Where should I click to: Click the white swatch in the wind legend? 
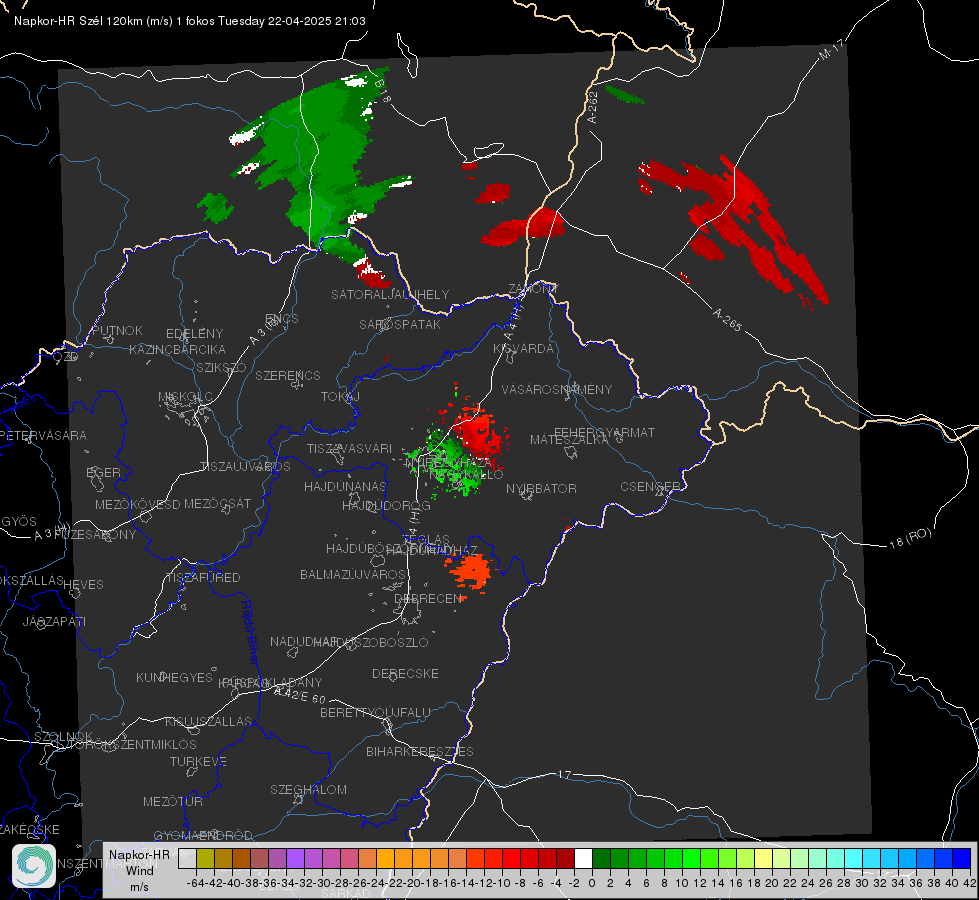pos(583,858)
